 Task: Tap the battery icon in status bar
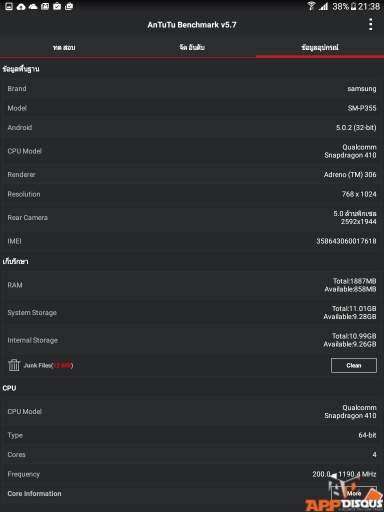[354, 6]
